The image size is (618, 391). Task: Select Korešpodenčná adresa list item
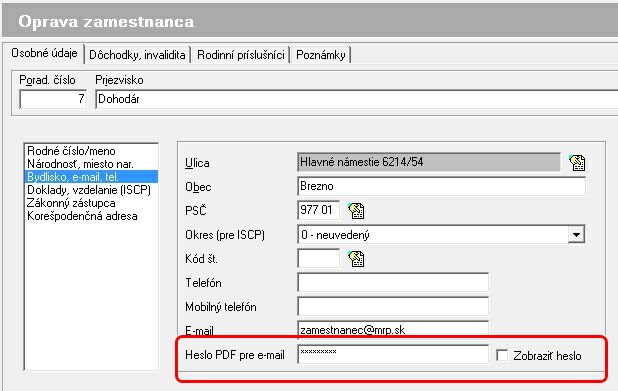91,216
